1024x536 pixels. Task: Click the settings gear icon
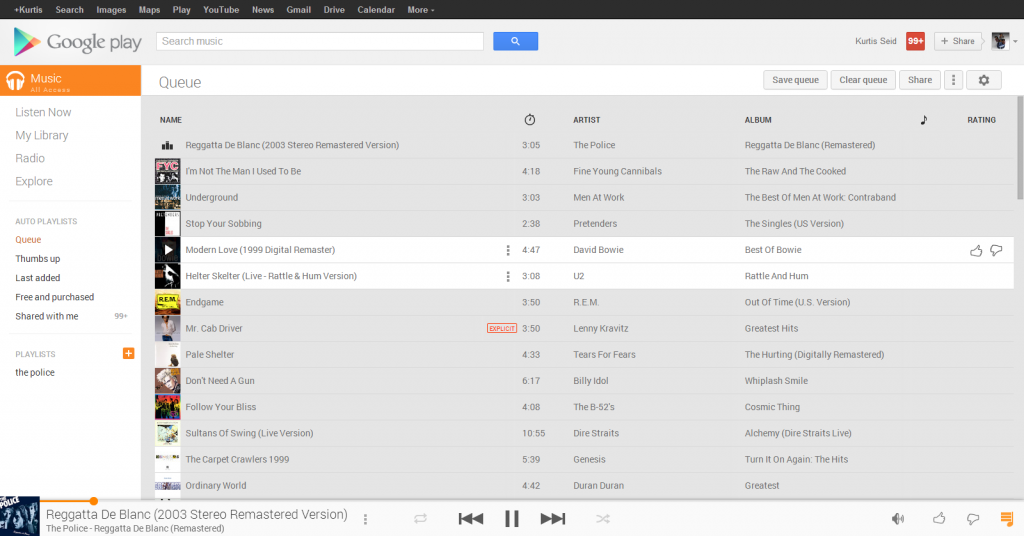click(x=983, y=80)
